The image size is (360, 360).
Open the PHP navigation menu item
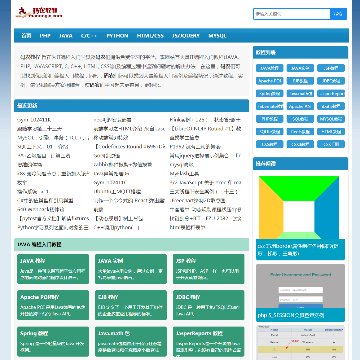pos(45,36)
